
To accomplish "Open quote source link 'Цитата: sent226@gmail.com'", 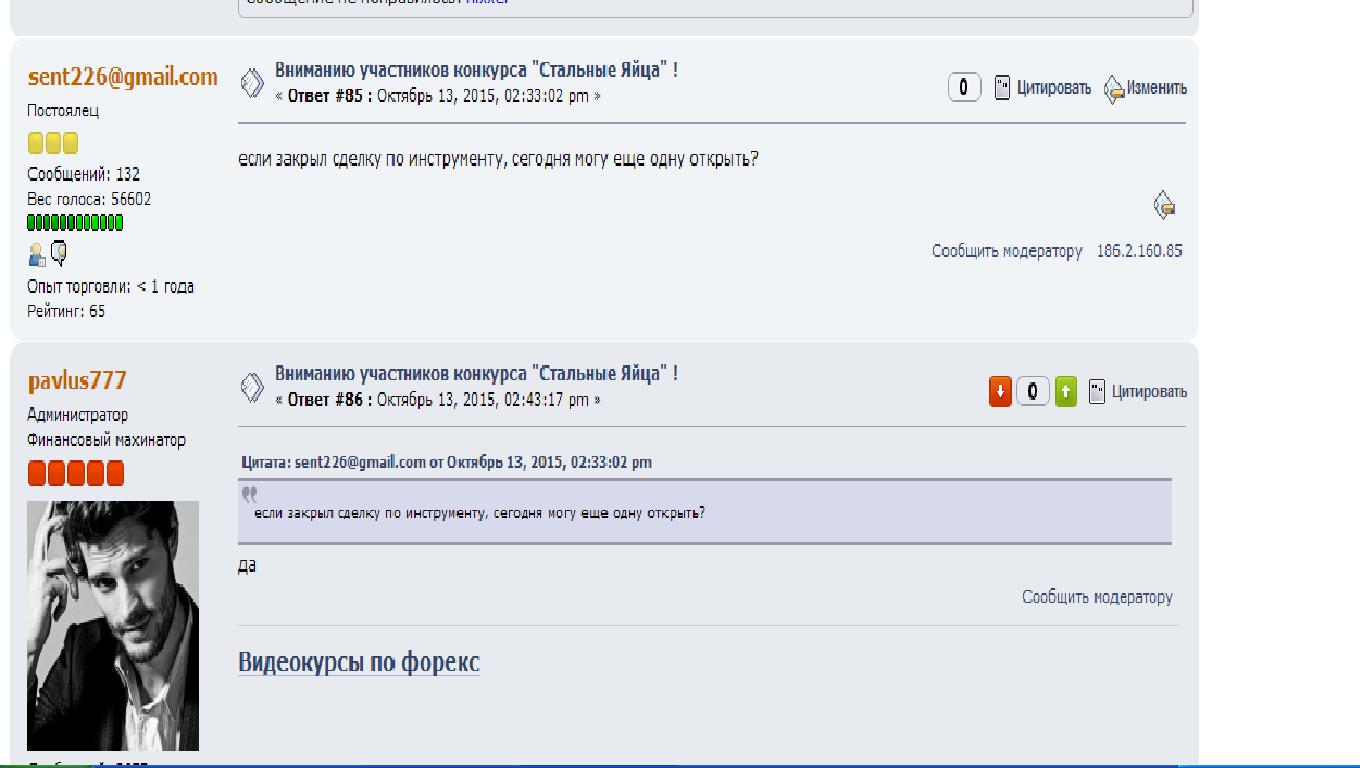I will click(447, 462).
